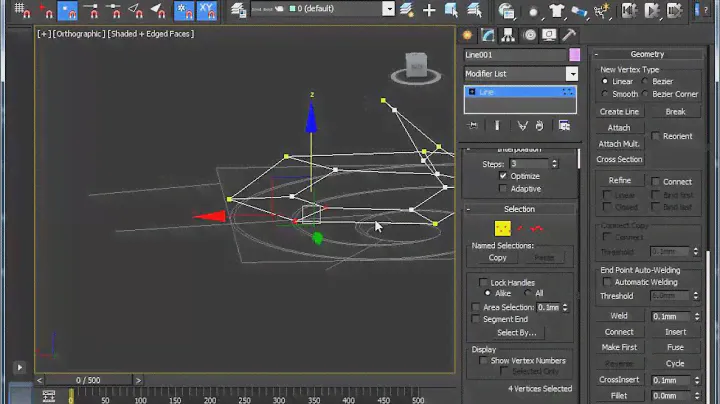The image size is (720, 404).
Task: Click the Pin Stack icon
Action: tap(474, 126)
